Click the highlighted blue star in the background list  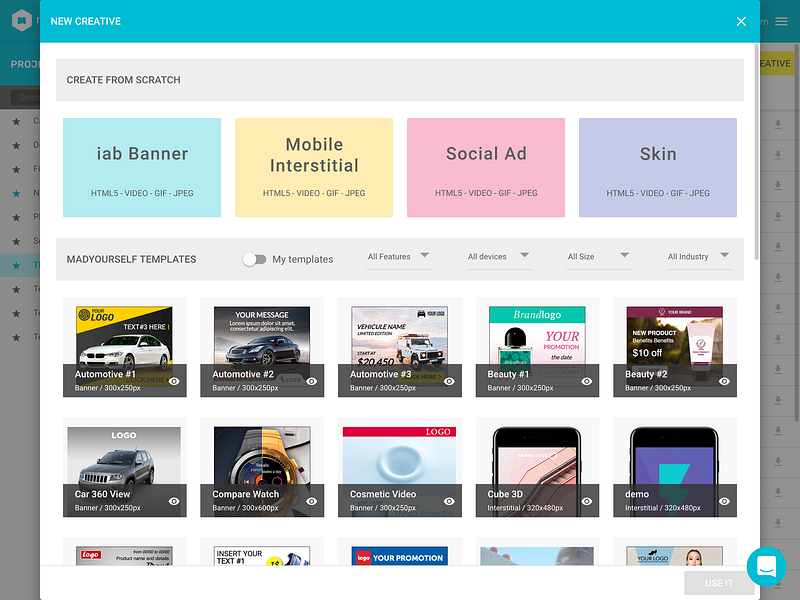click(16, 193)
